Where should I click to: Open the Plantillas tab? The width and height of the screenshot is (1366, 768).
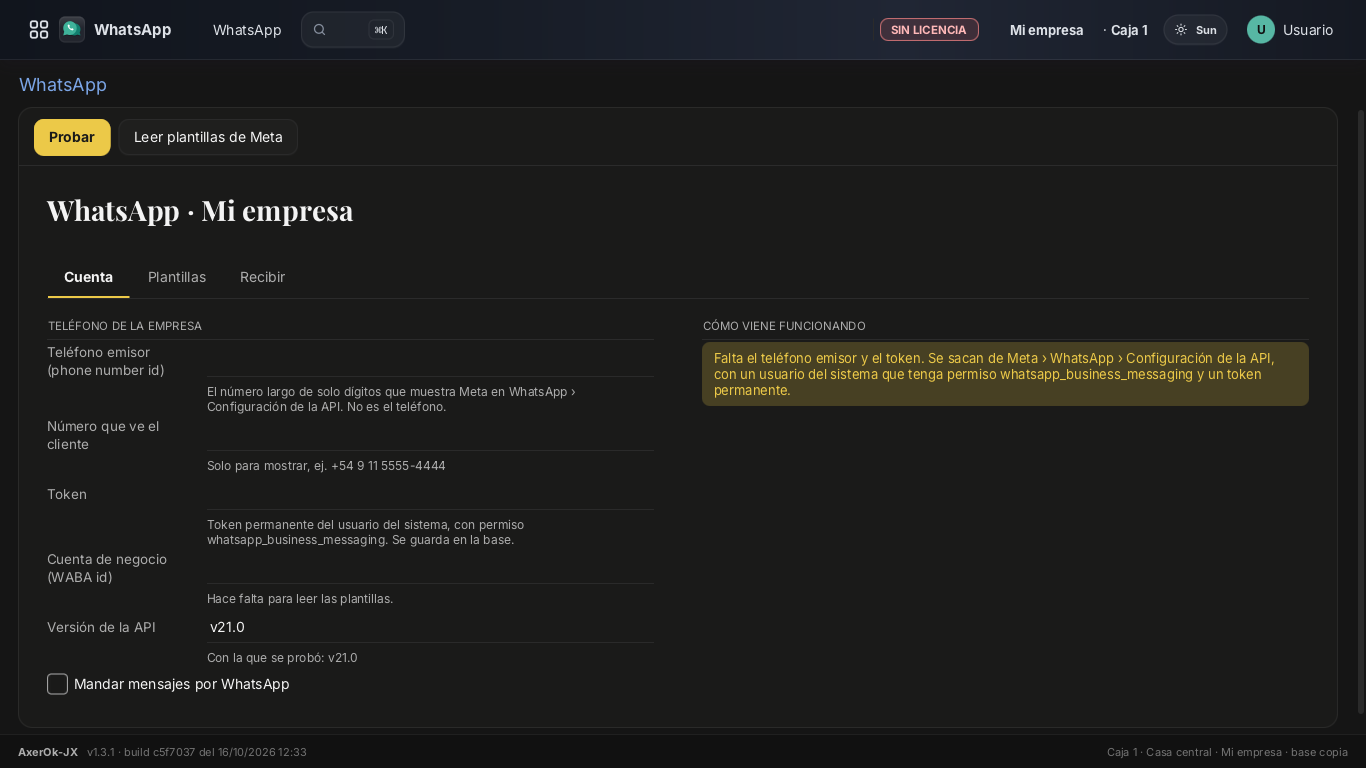tap(177, 277)
